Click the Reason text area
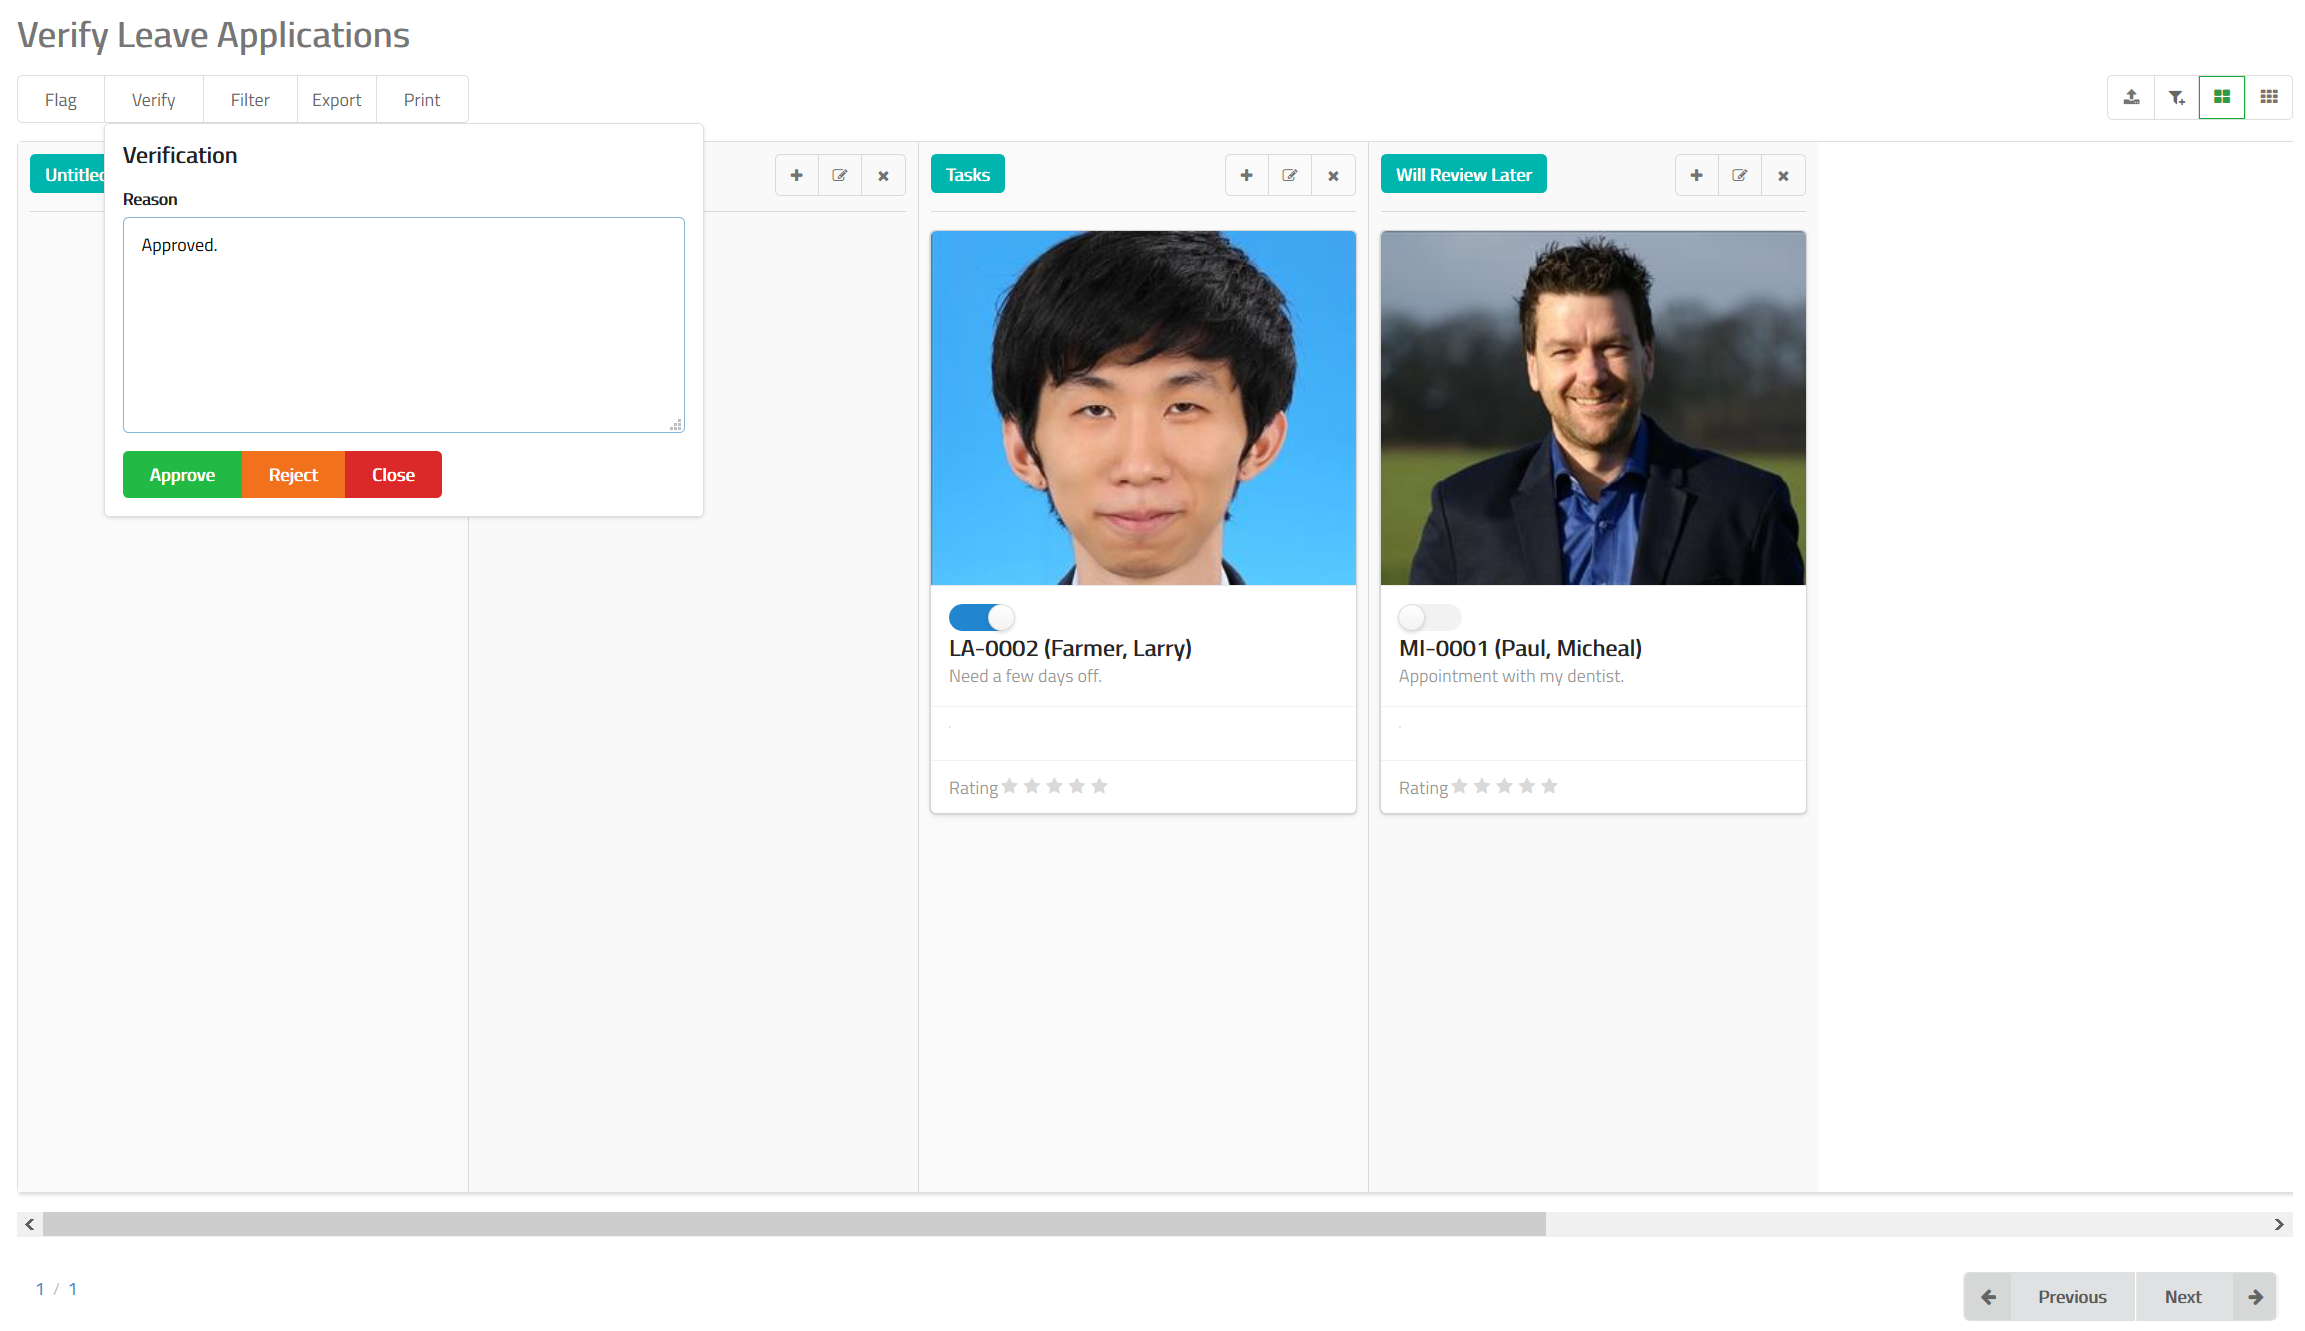 [x=403, y=325]
